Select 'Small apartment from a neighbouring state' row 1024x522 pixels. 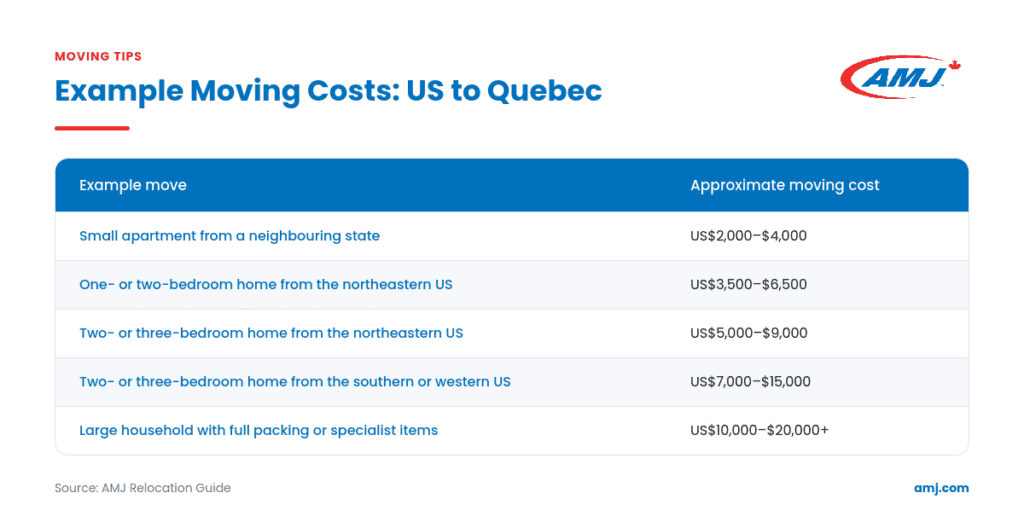tap(511, 236)
